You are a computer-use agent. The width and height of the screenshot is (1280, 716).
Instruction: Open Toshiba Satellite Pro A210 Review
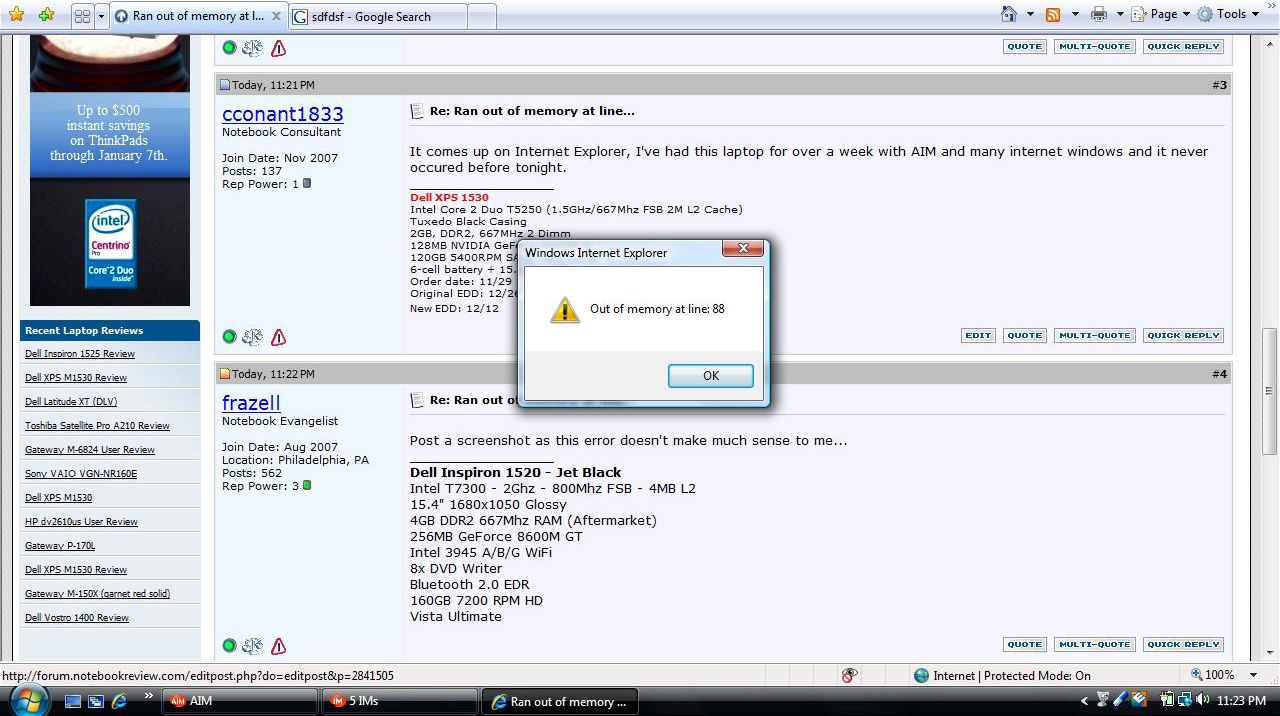(97, 426)
